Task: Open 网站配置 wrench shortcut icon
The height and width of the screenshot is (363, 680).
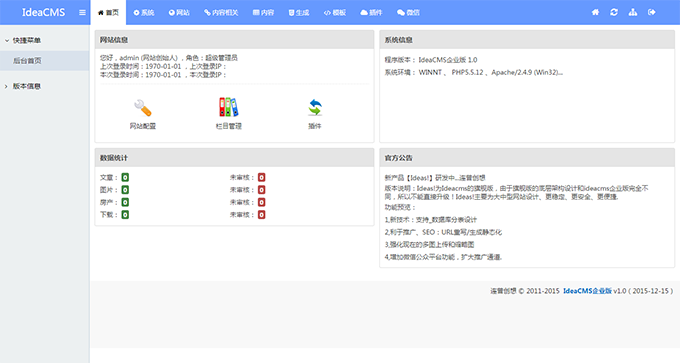Action: [143, 108]
